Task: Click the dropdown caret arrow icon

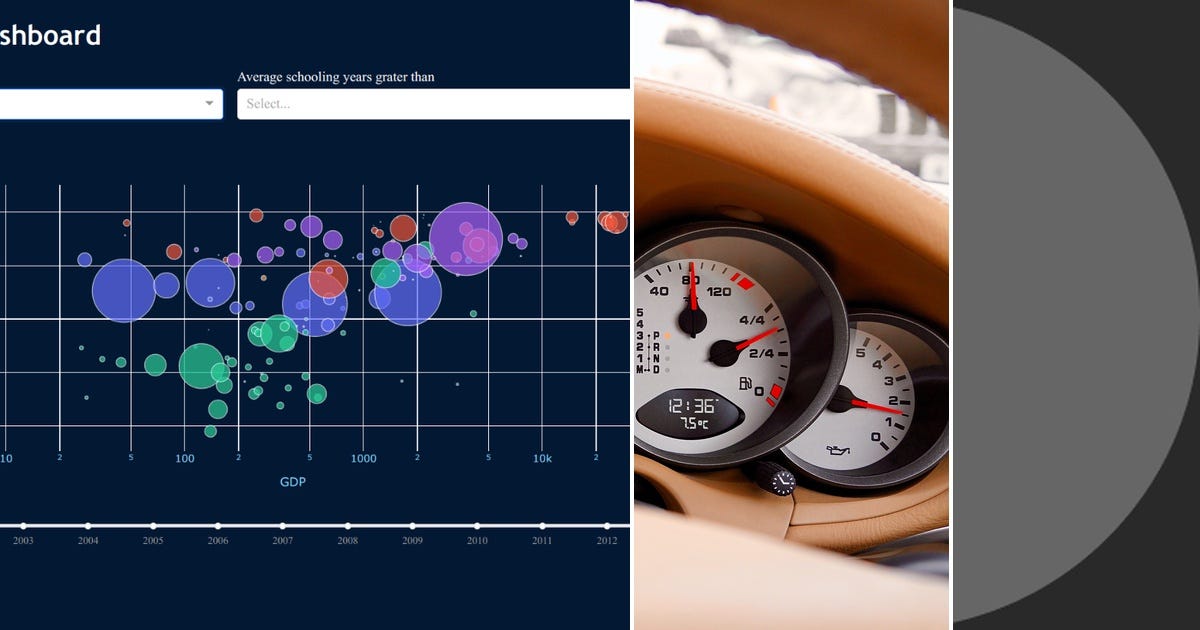Action: click(x=209, y=103)
